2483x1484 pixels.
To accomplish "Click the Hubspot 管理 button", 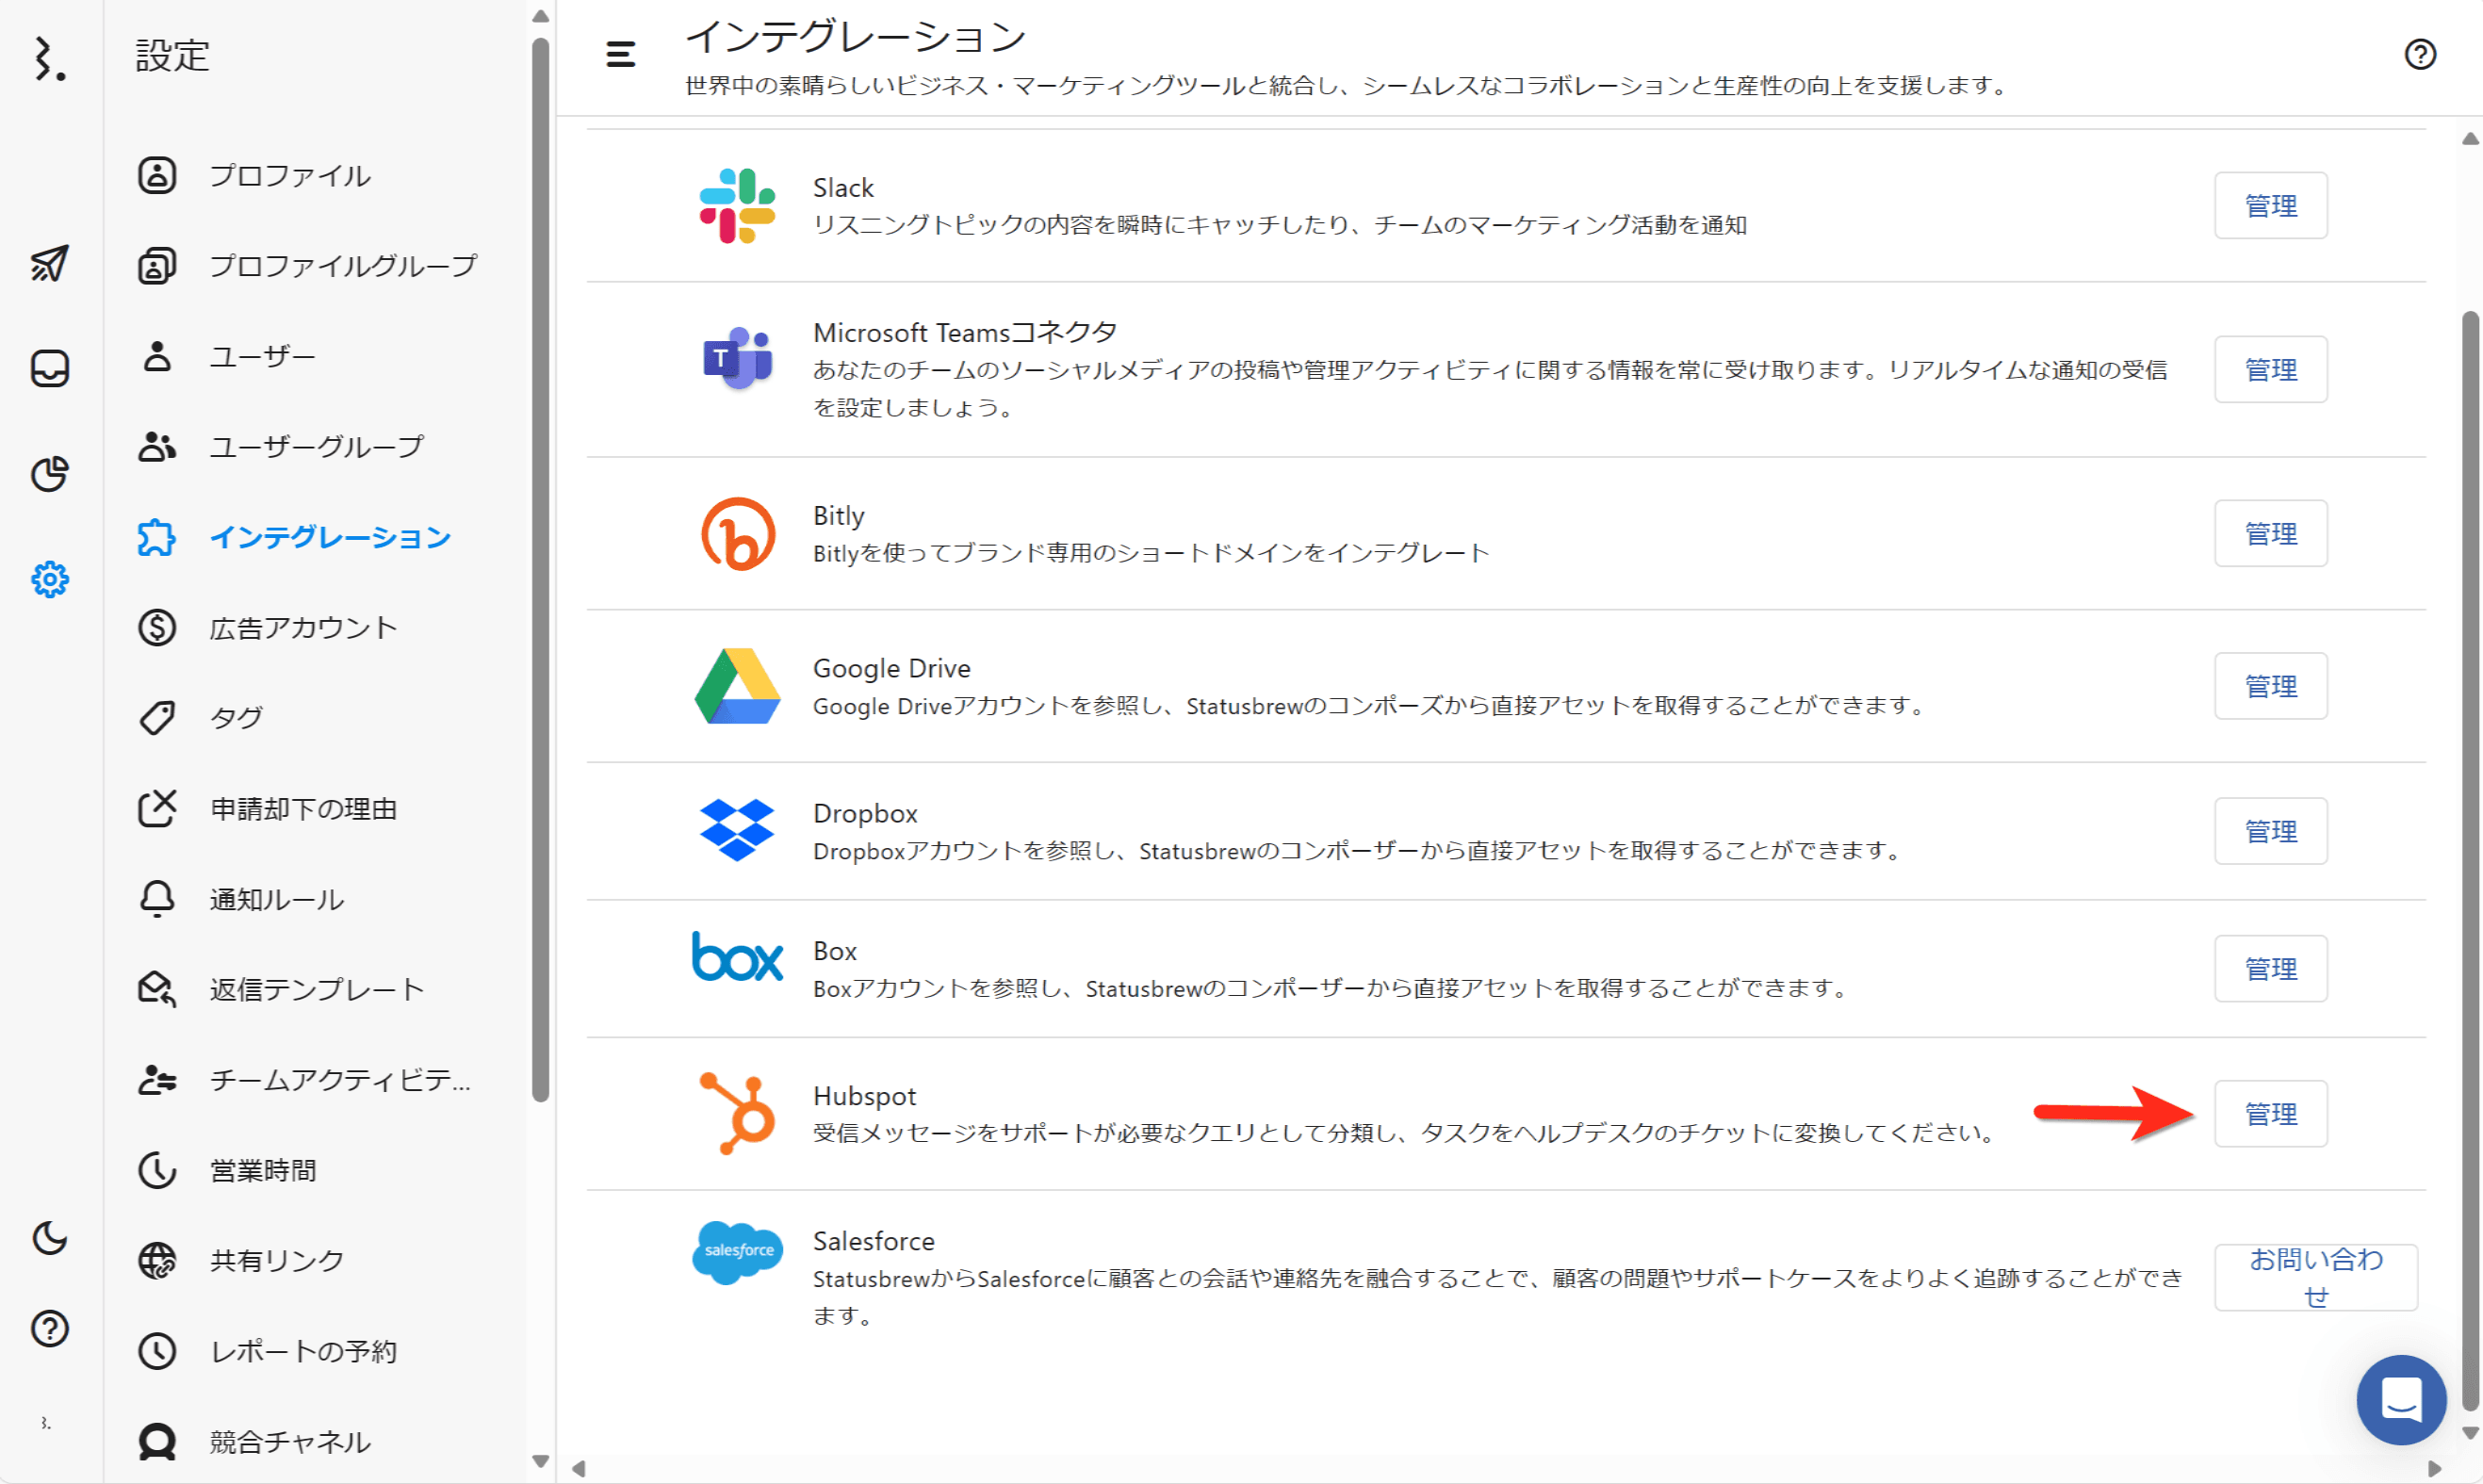I will [x=2270, y=1113].
